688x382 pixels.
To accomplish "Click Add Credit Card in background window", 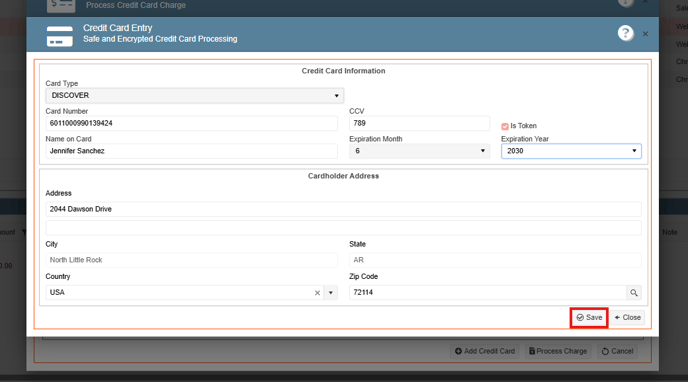I will pyautogui.click(x=485, y=351).
